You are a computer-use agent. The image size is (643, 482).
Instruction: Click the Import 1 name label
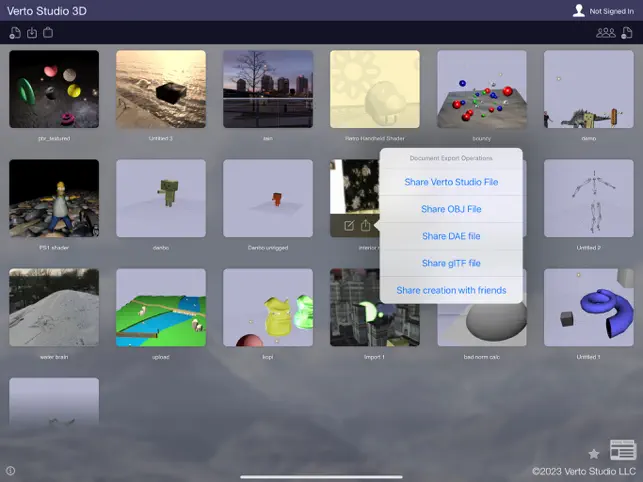374,357
